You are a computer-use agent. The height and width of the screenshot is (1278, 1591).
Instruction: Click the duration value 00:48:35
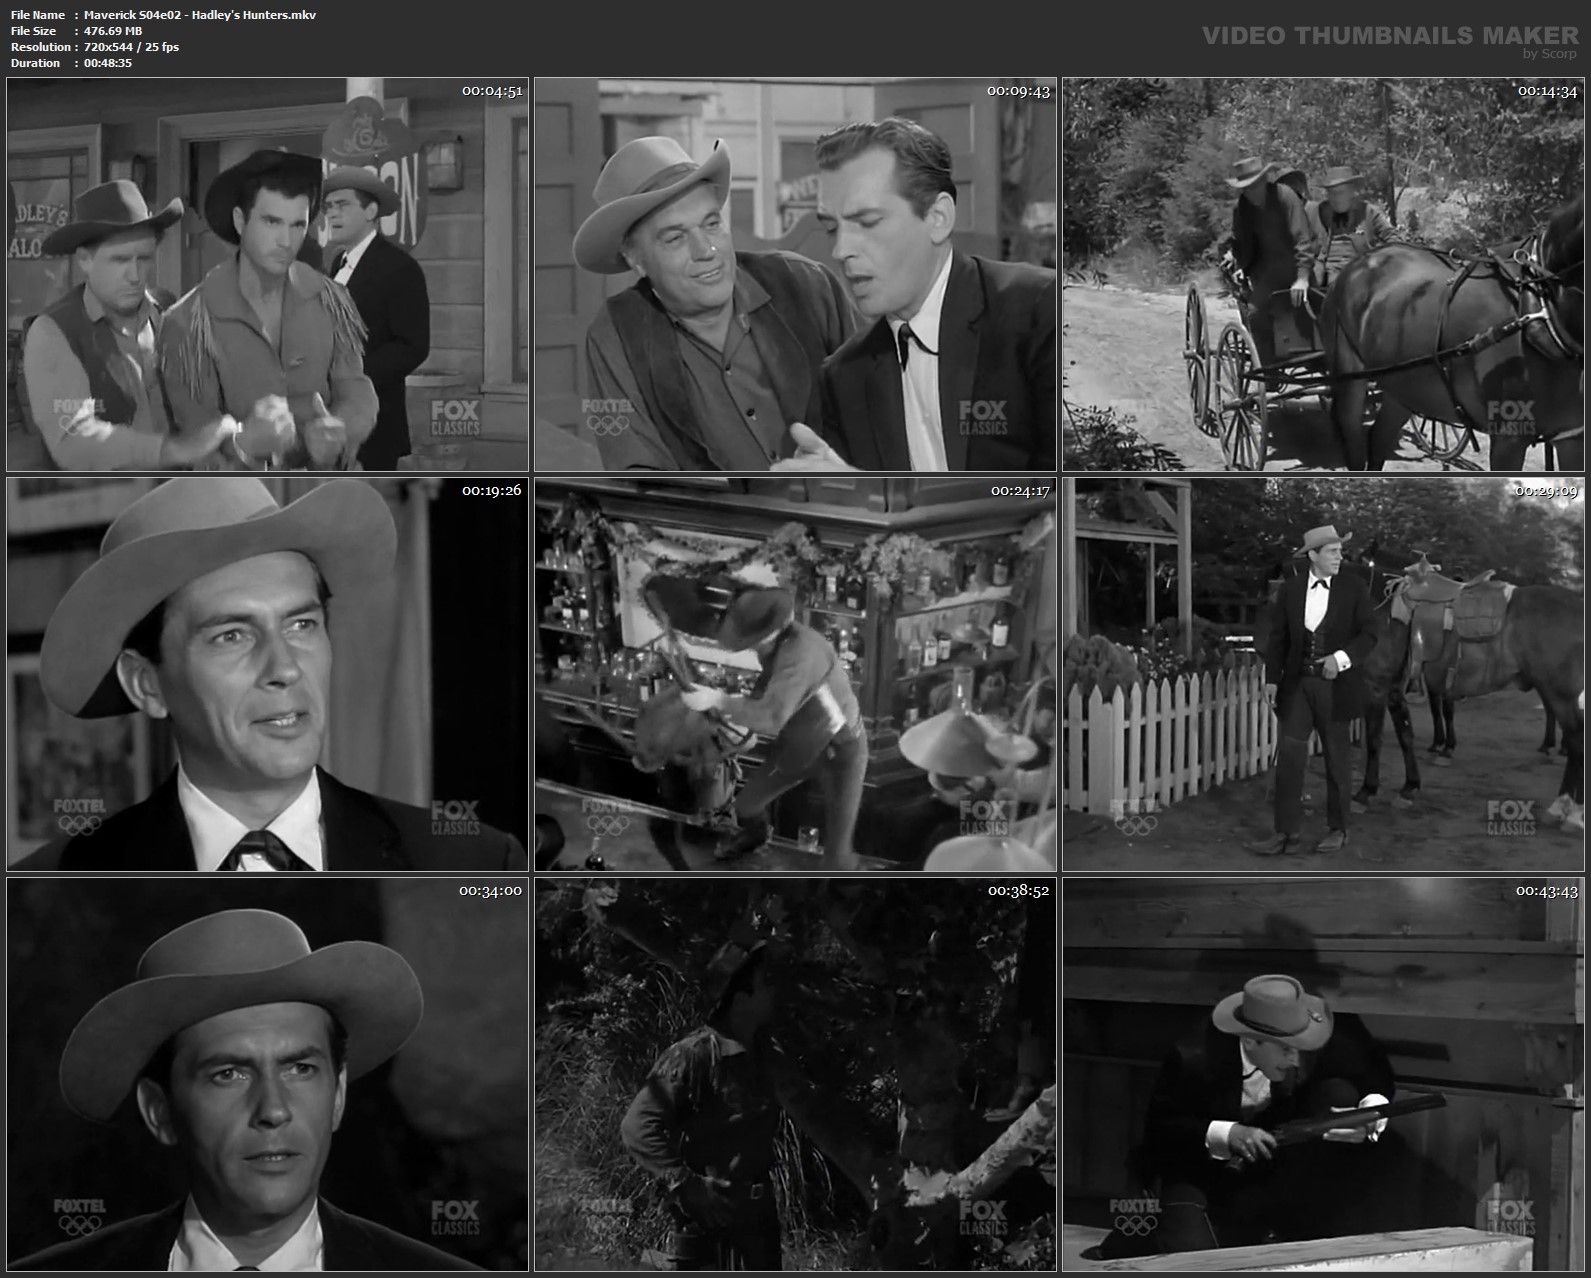click(x=108, y=63)
